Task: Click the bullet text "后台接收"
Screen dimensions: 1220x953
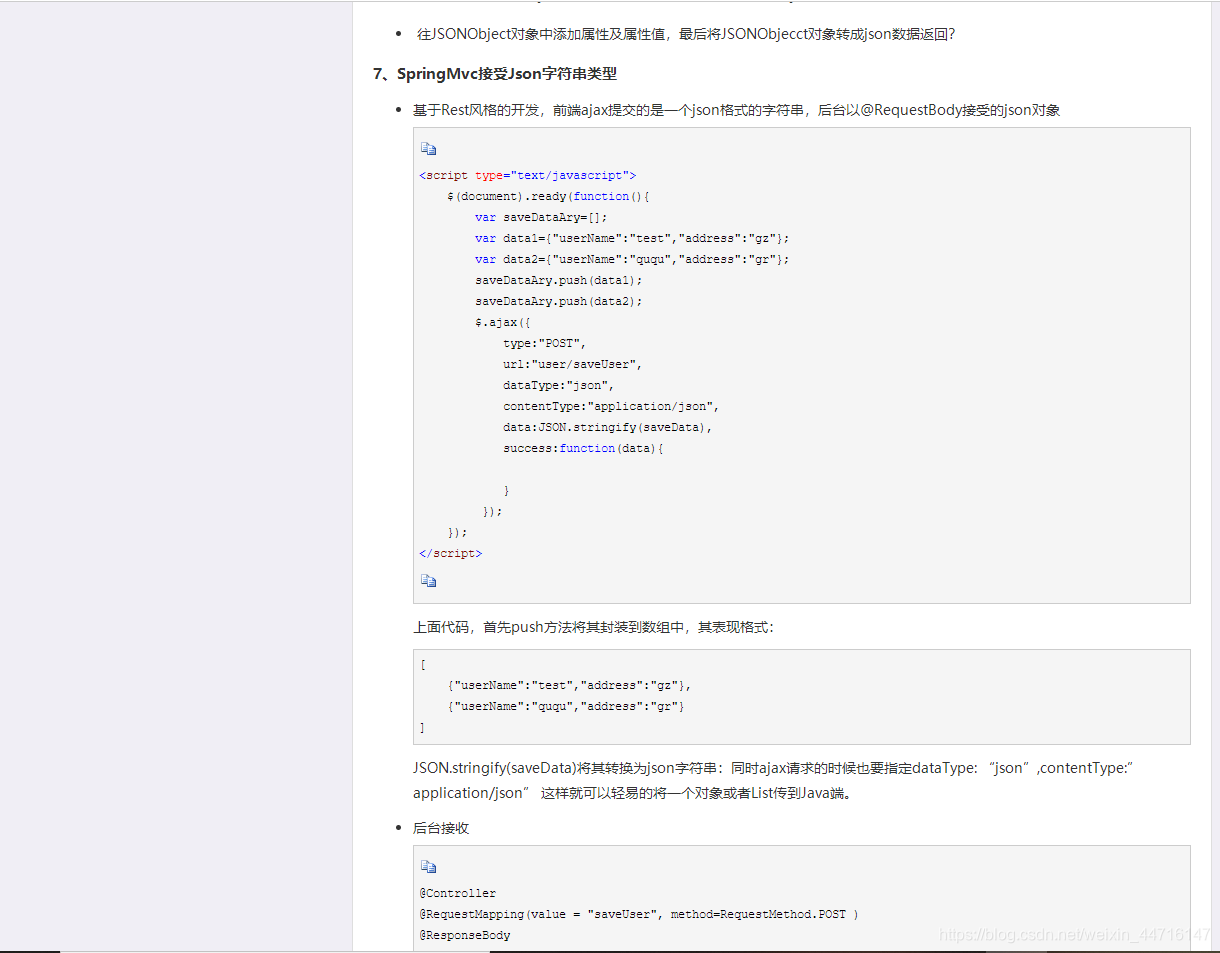Action: (x=441, y=829)
